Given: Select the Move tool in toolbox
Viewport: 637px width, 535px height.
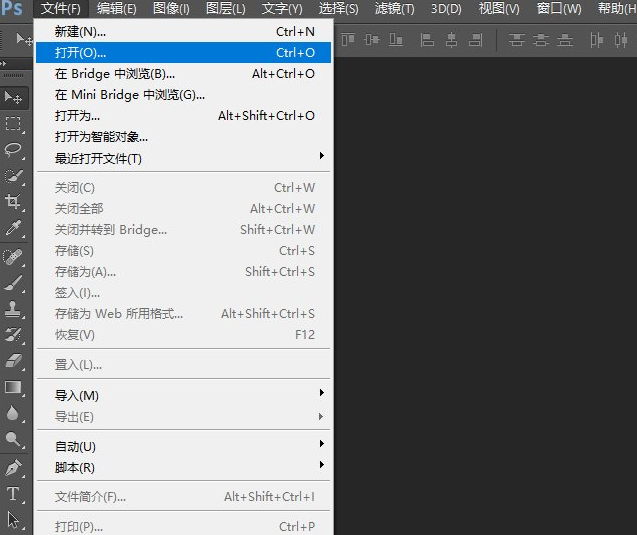Looking at the screenshot, I should tap(13, 97).
